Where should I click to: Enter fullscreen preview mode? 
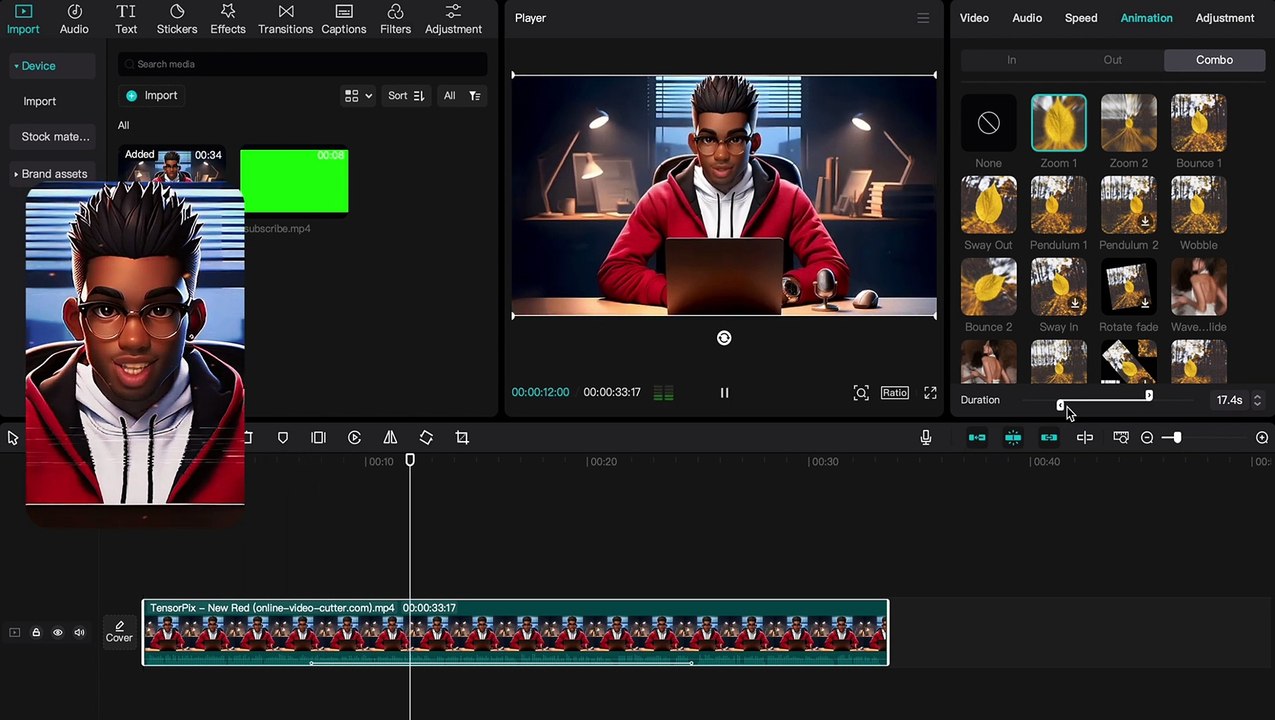(930, 393)
